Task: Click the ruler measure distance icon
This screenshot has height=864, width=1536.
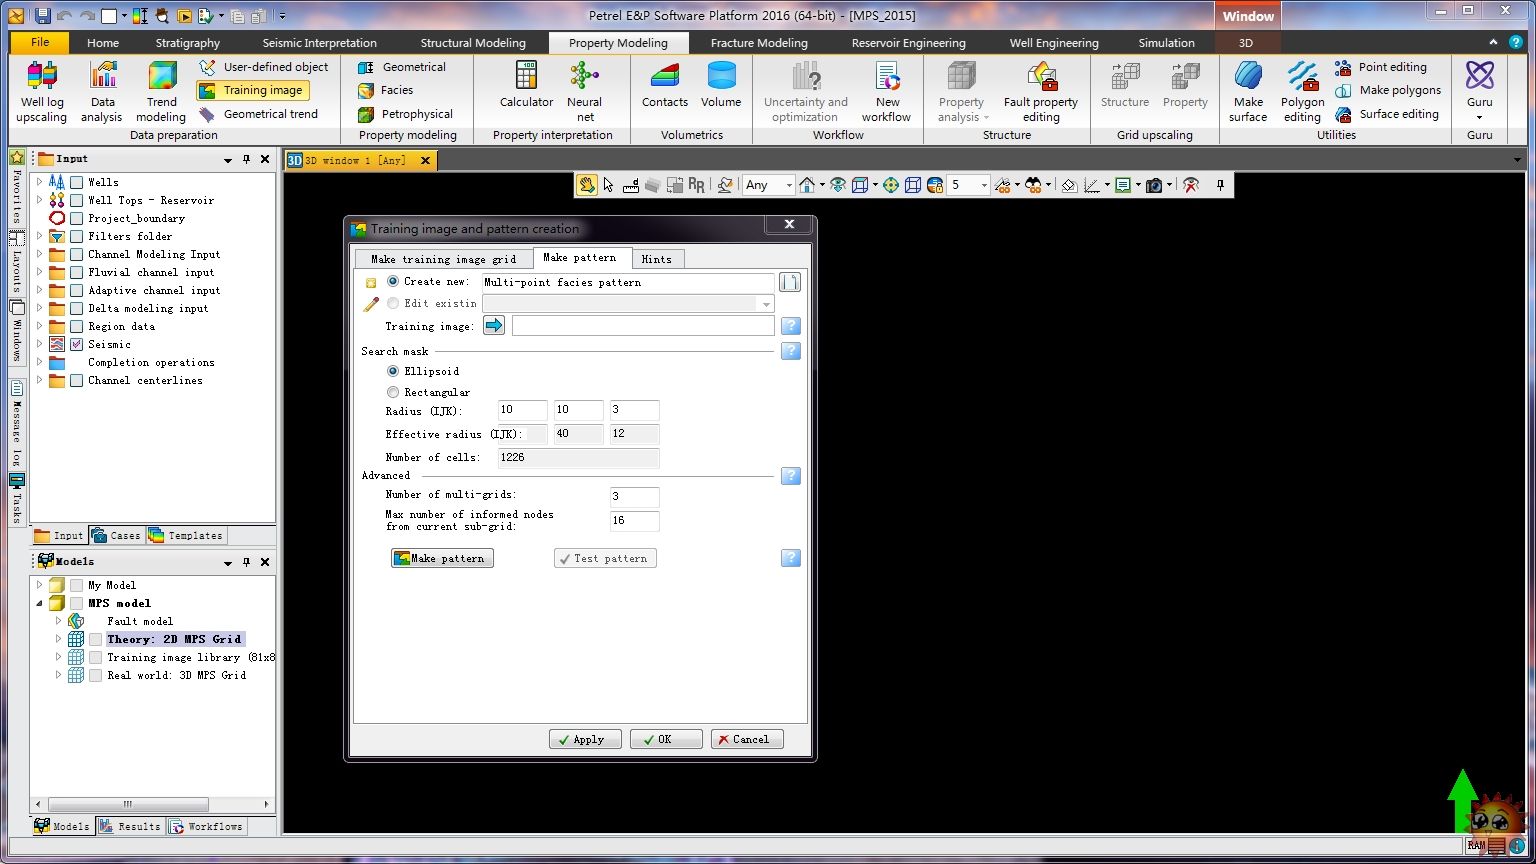Action: [631, 185]
